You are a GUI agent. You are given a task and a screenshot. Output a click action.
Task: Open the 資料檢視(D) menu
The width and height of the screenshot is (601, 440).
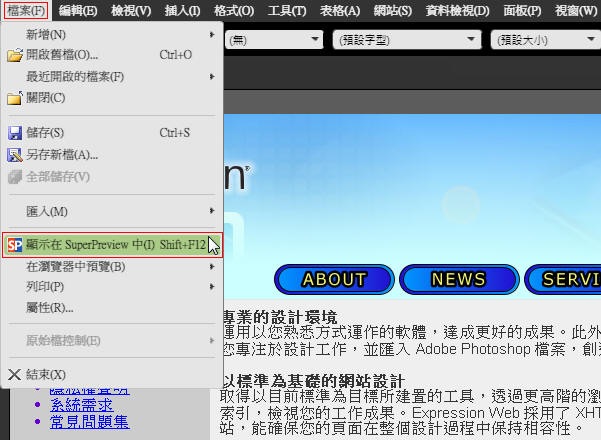pyautogui.click(x=457, y=10)
